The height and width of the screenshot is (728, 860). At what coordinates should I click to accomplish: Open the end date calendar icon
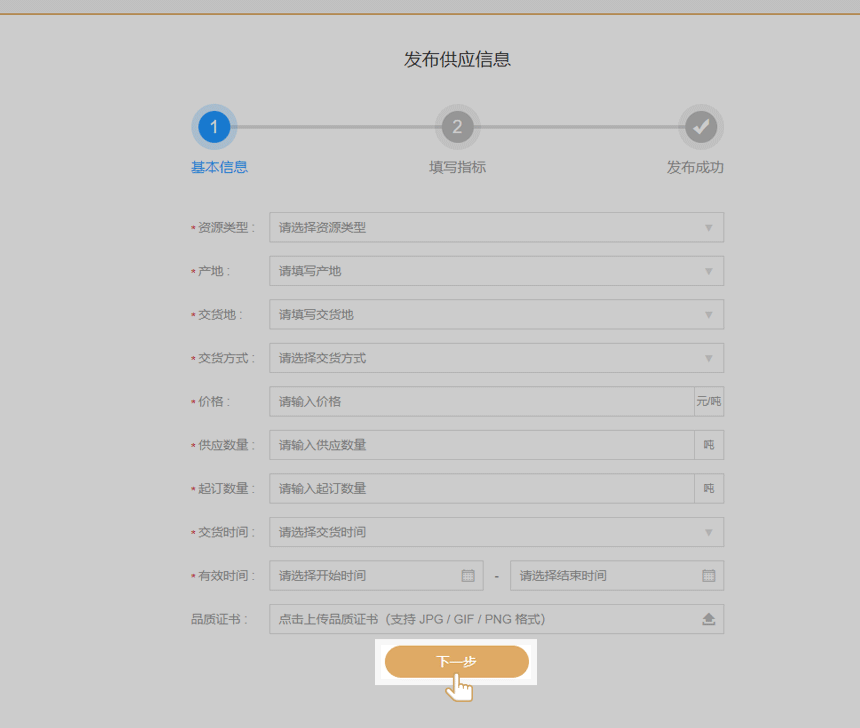[708, 576]
